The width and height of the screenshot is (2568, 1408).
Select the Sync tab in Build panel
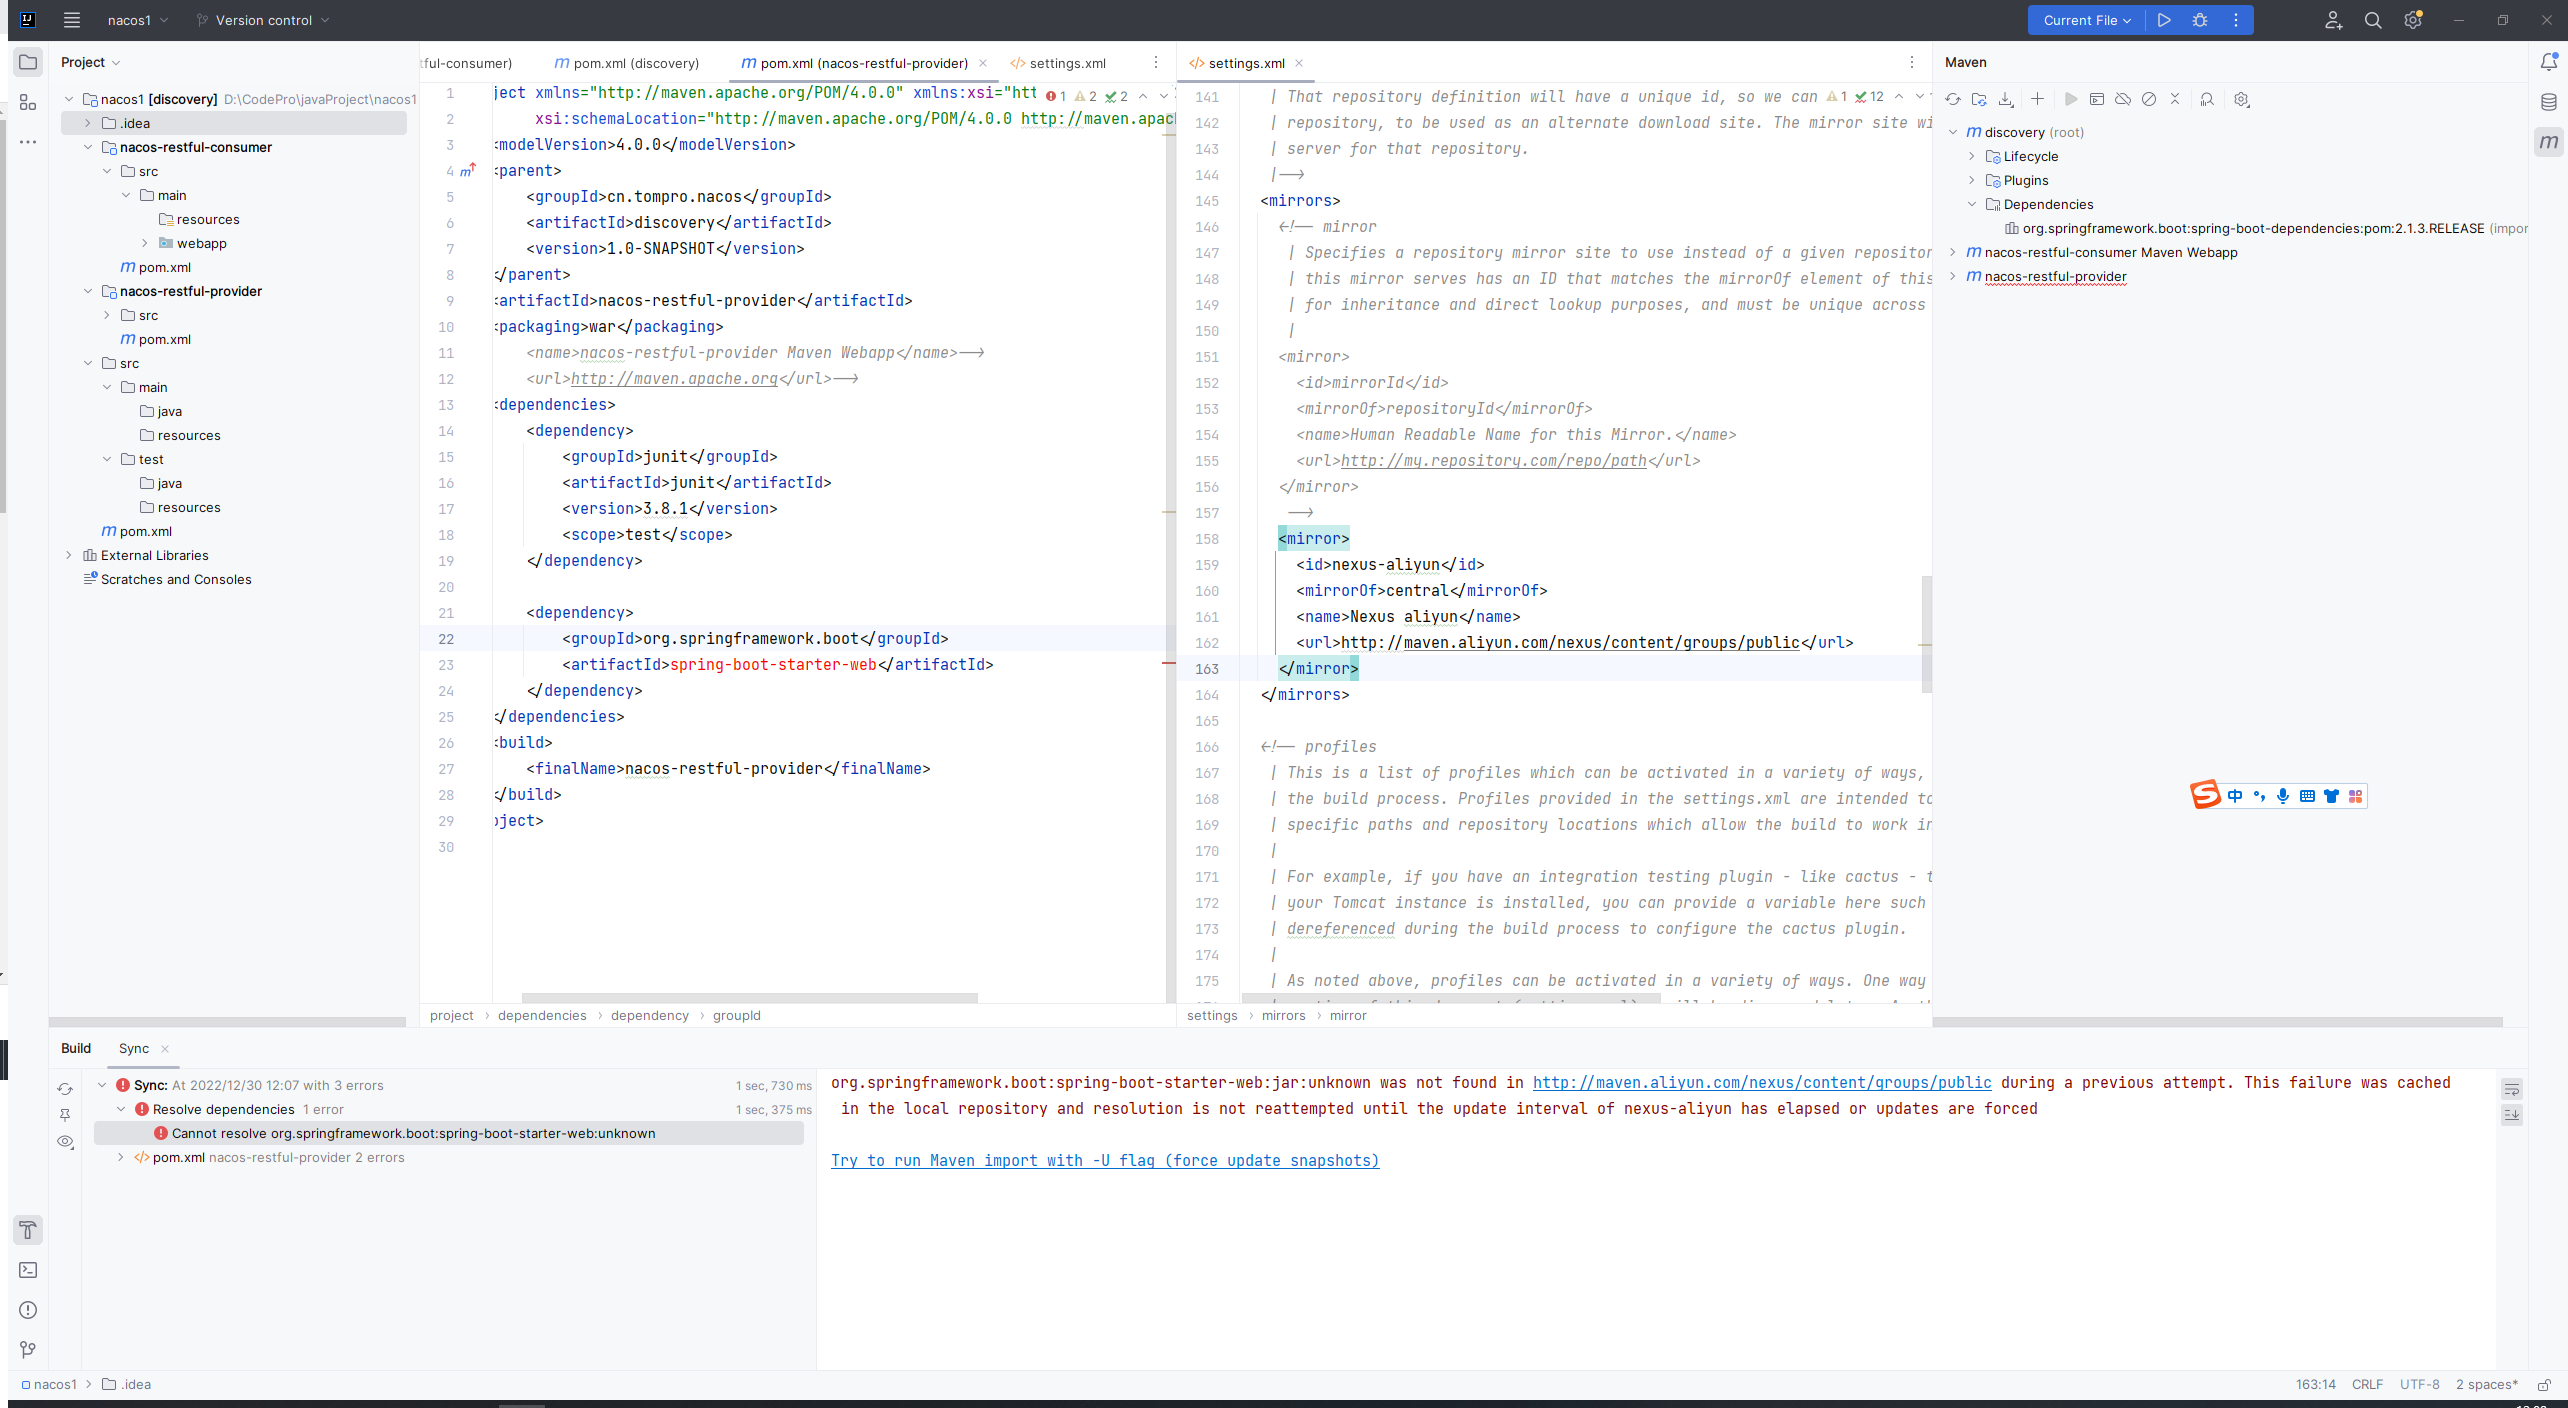coord(134,1048)
